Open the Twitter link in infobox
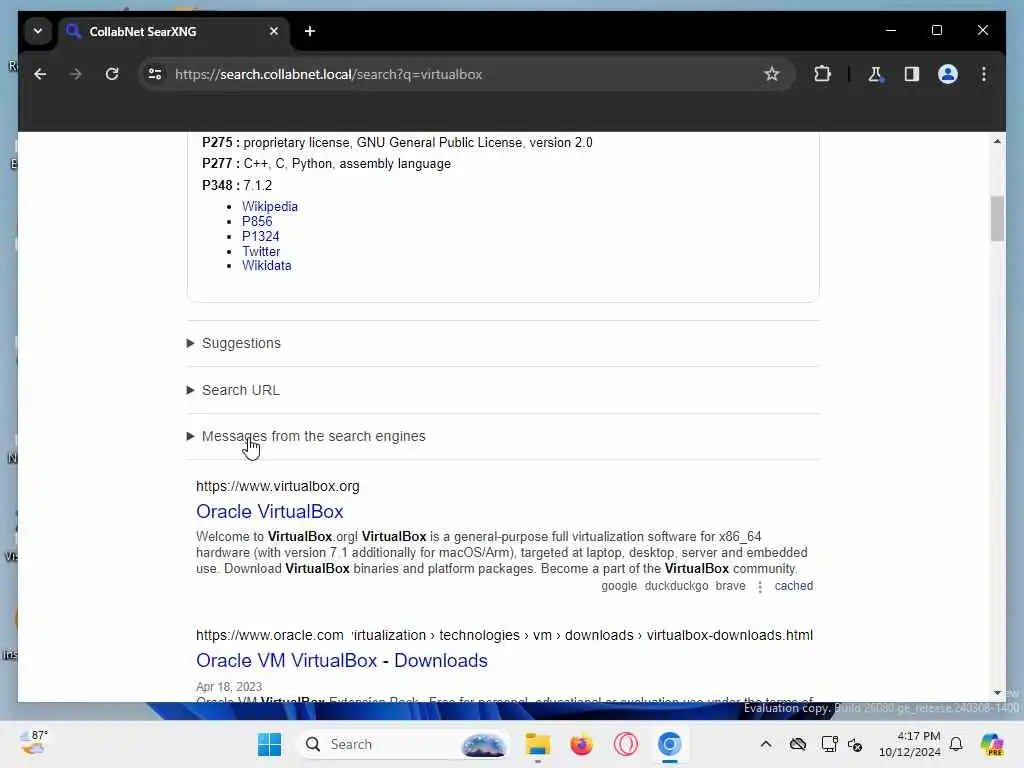This screenshot has height=768, width=1024. [261, 251]
